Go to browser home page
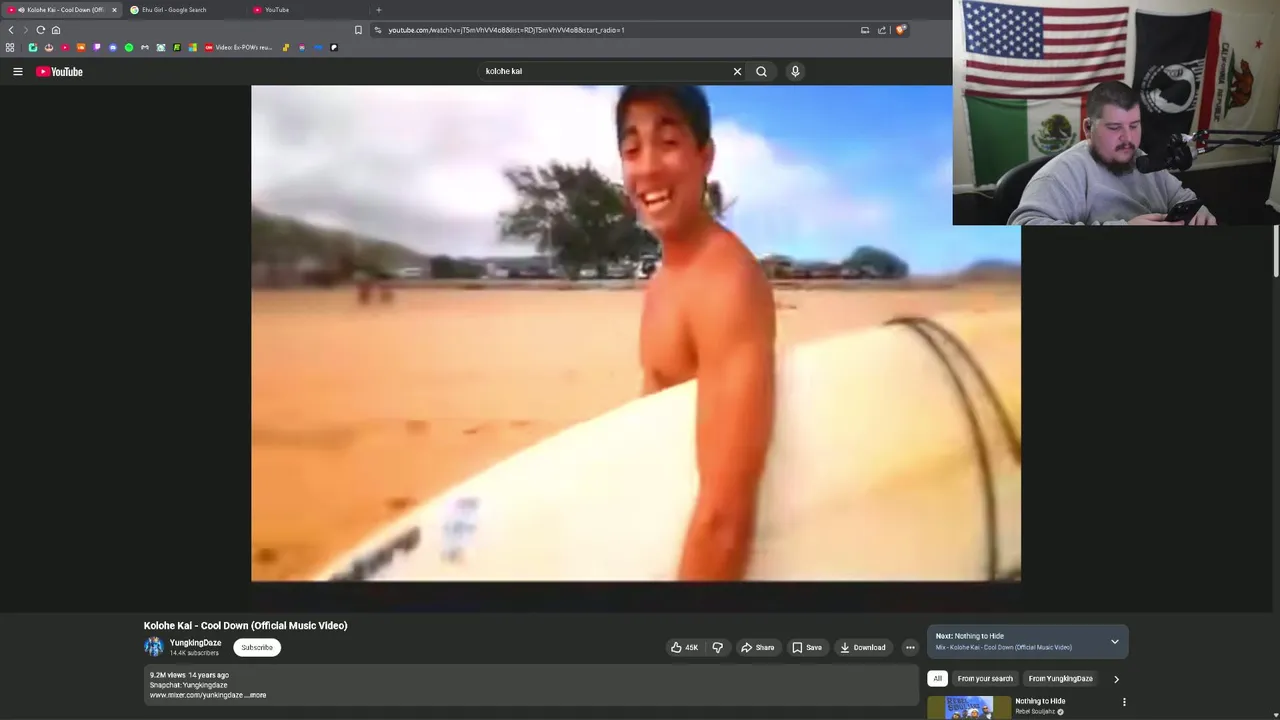Viewport: 1280px width, 720px height. click(x=56, y=30)
